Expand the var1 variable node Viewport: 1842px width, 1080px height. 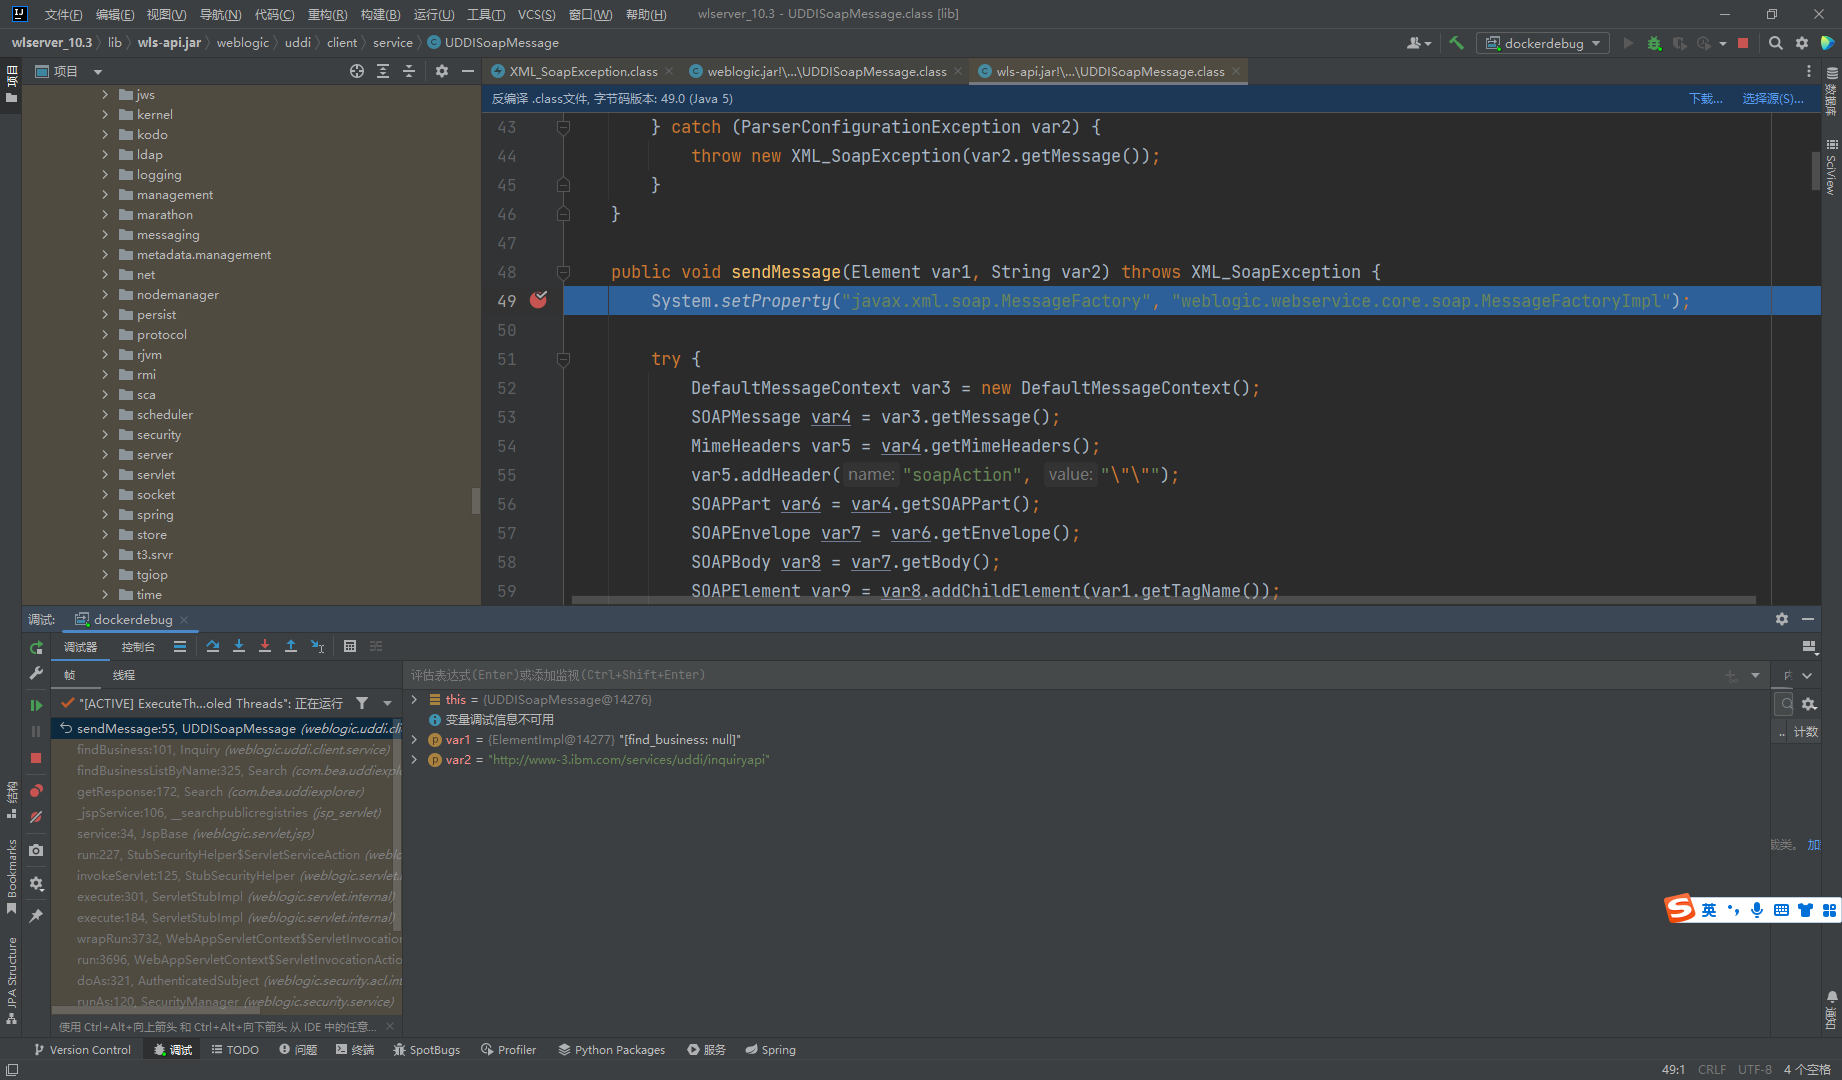pos(414,739)
